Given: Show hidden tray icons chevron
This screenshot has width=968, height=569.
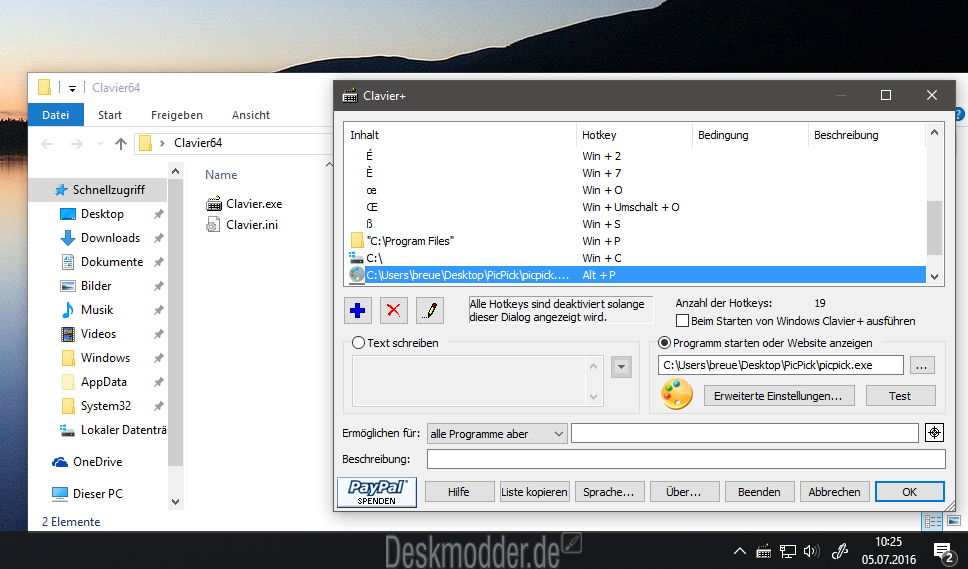Looking at the screenshot, I should tap(740, 551).
